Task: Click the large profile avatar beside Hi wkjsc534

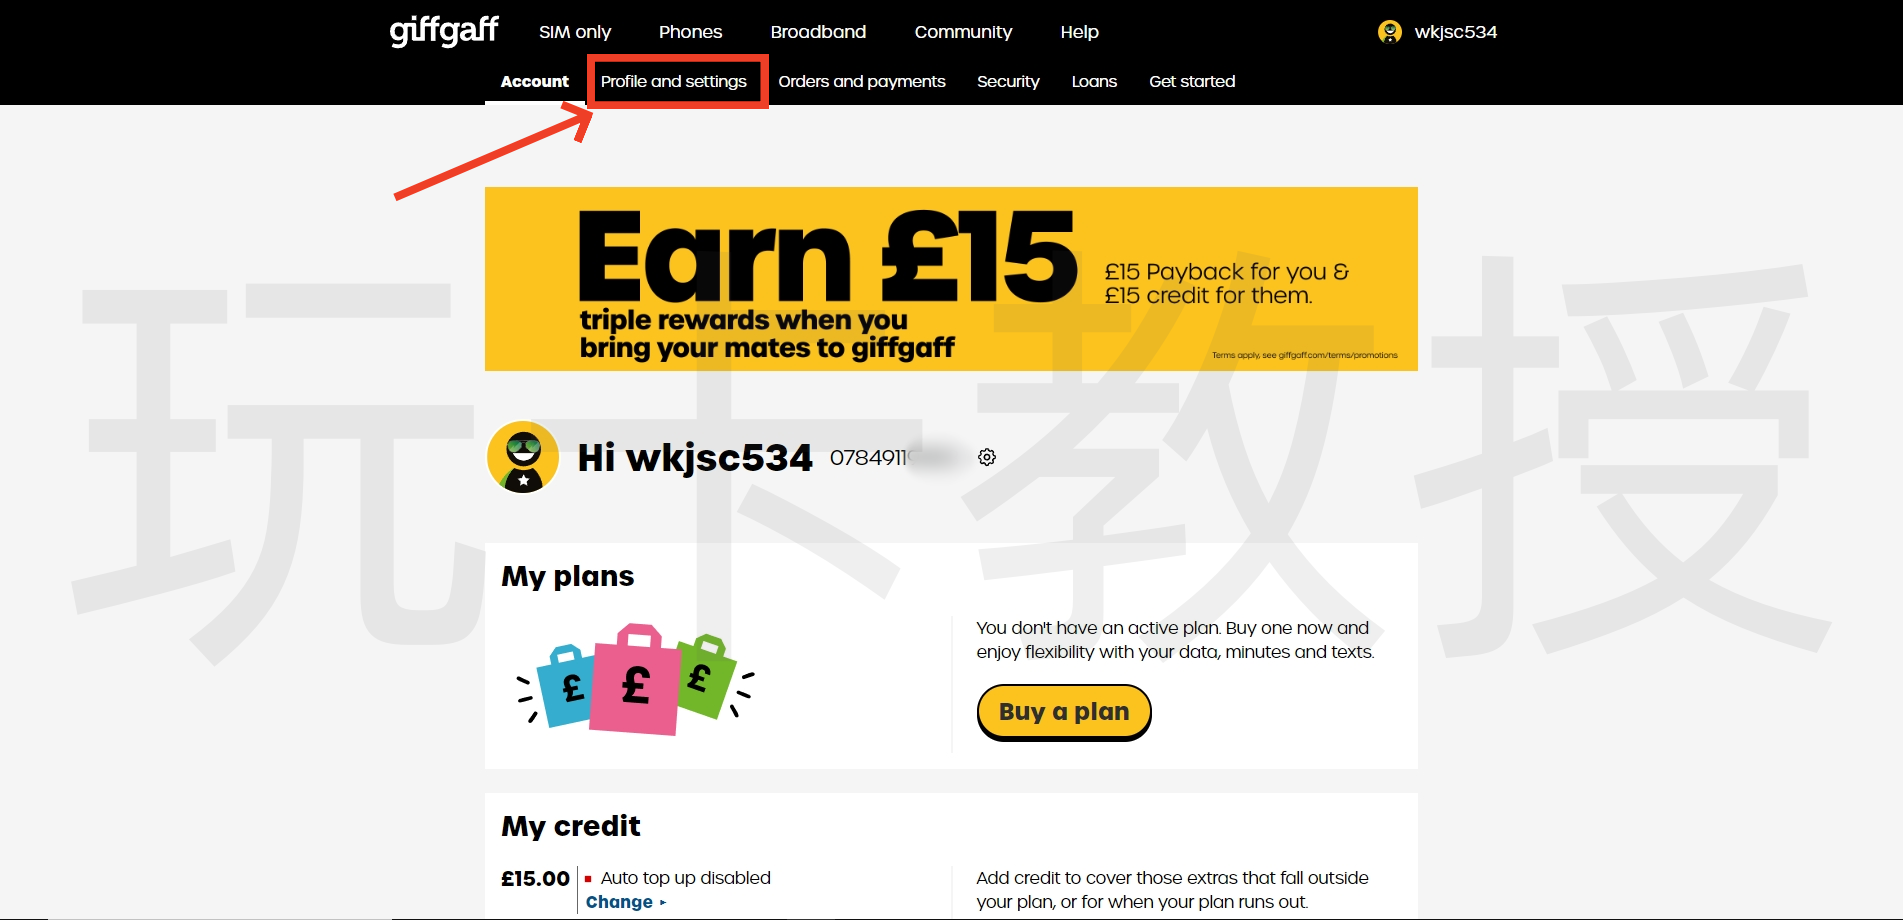Action: 523,457
